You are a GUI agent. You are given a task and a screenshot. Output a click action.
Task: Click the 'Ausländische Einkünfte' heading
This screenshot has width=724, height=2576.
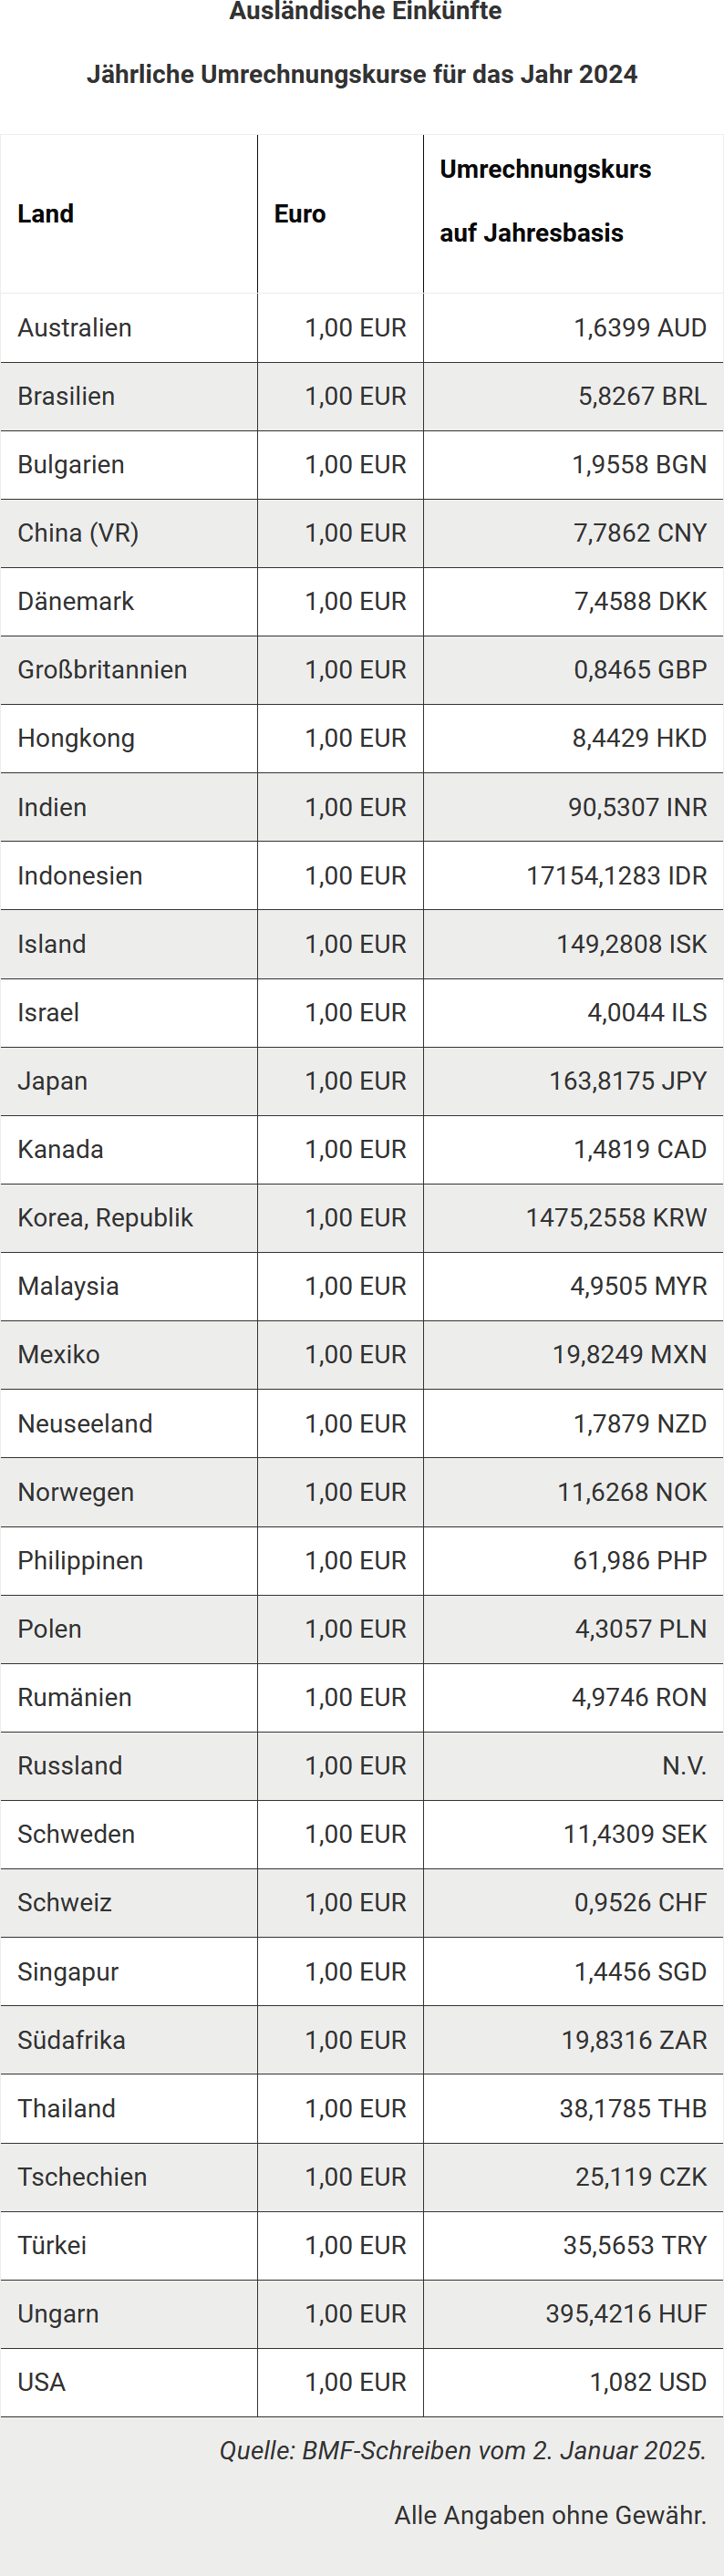tap(365, 12)
